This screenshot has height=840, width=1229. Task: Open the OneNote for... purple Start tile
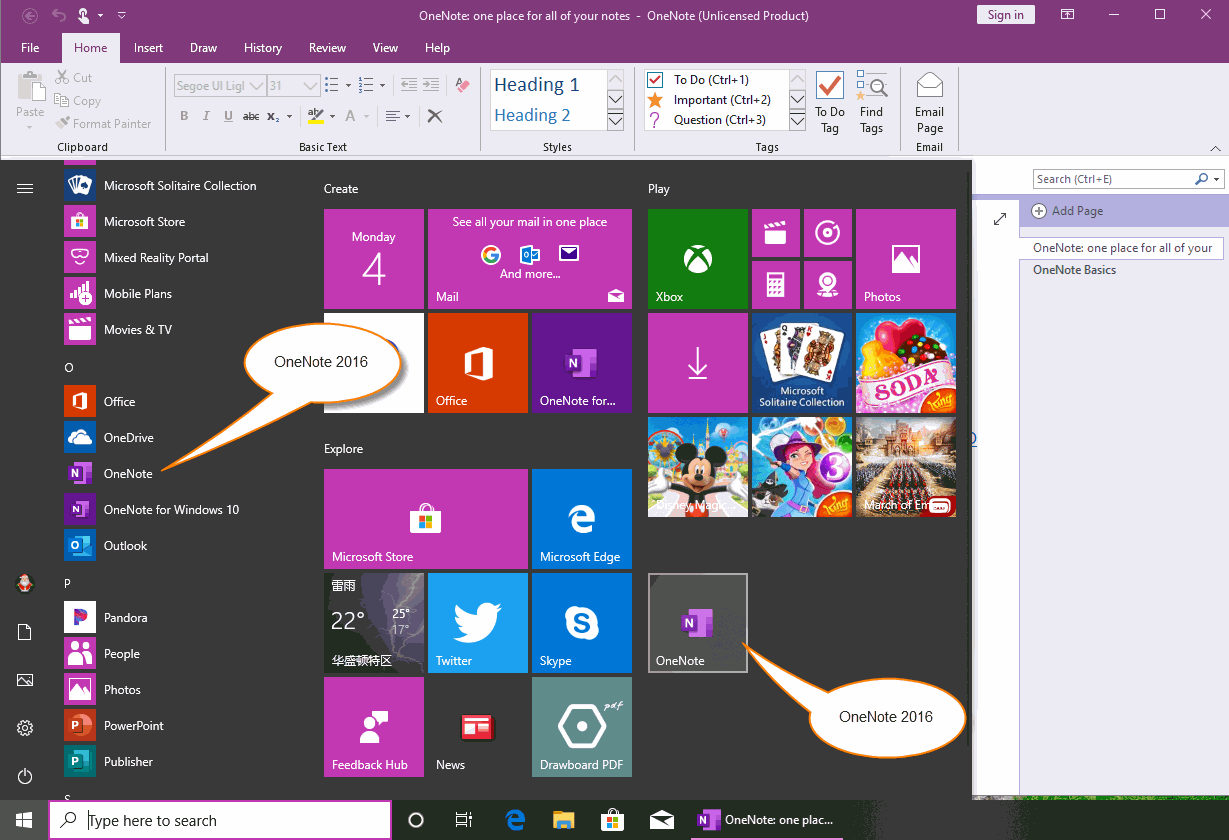point(581,363)
